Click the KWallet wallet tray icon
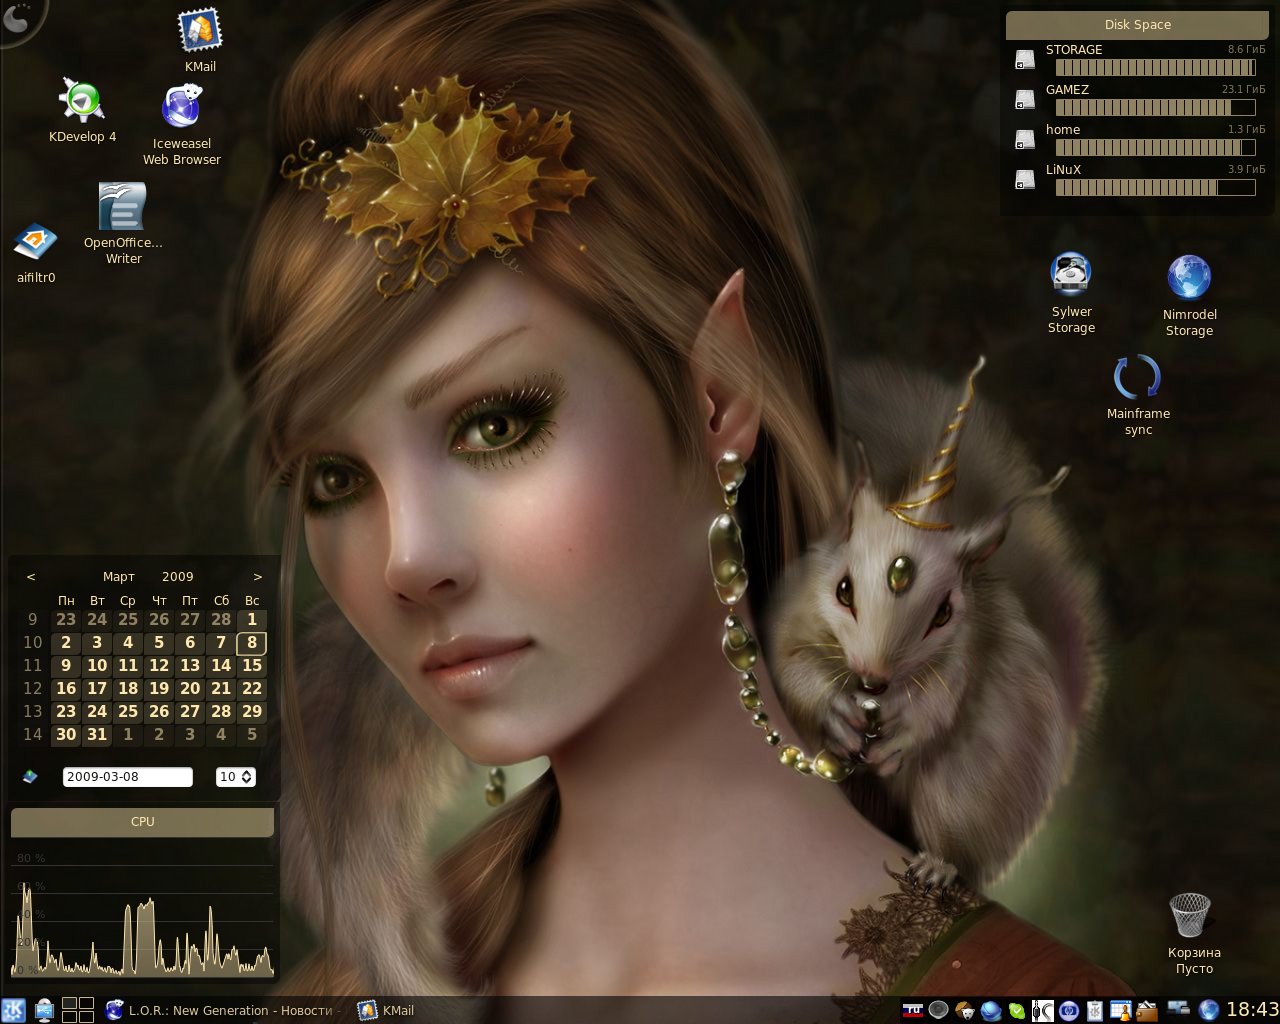This screenshot has width=1280, height=1024. point(1147,1010)
